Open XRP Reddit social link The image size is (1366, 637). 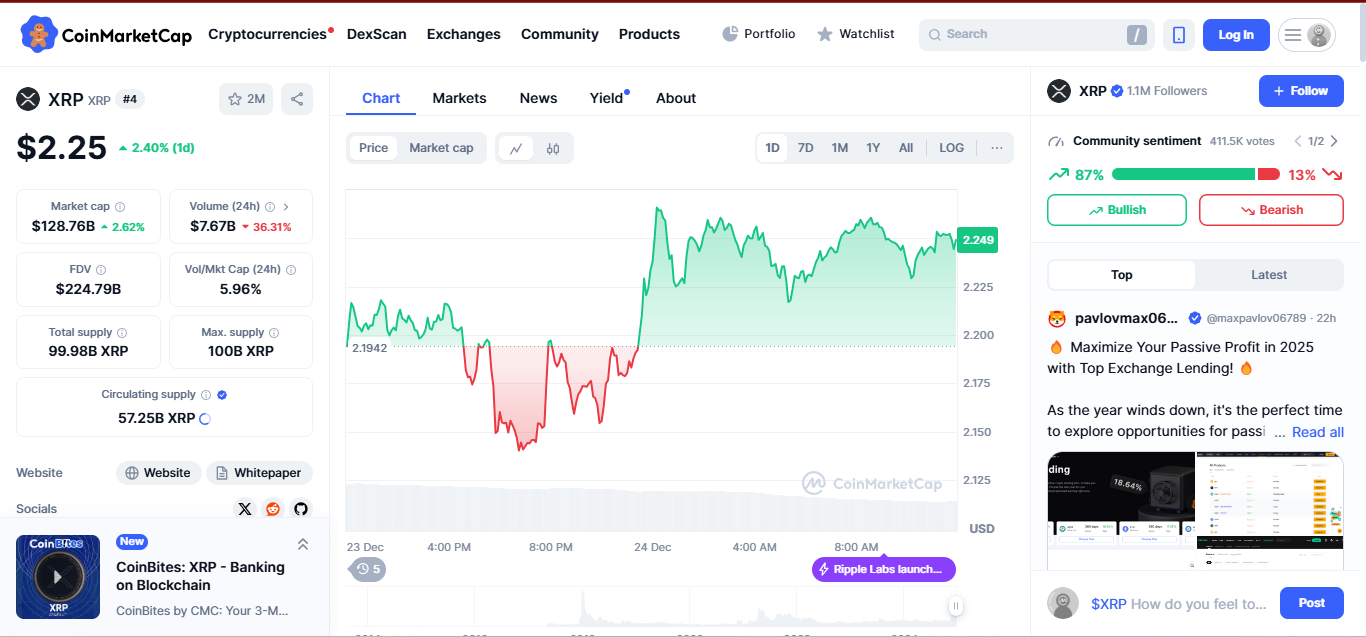(x=273, y=509)
